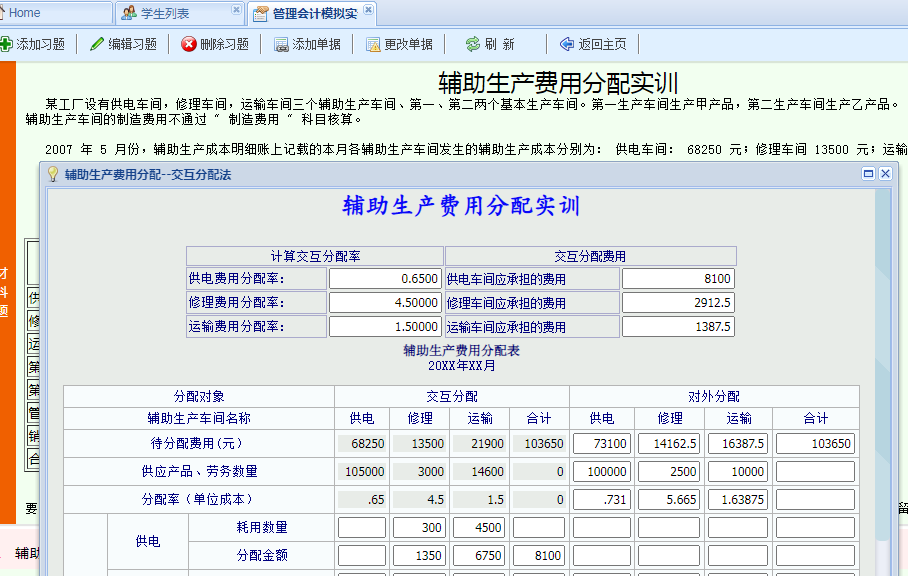This screenshot has width=908, height=576.
Task: Click the 辅助生产费用分配表 title
Action: tap(462, 350)
